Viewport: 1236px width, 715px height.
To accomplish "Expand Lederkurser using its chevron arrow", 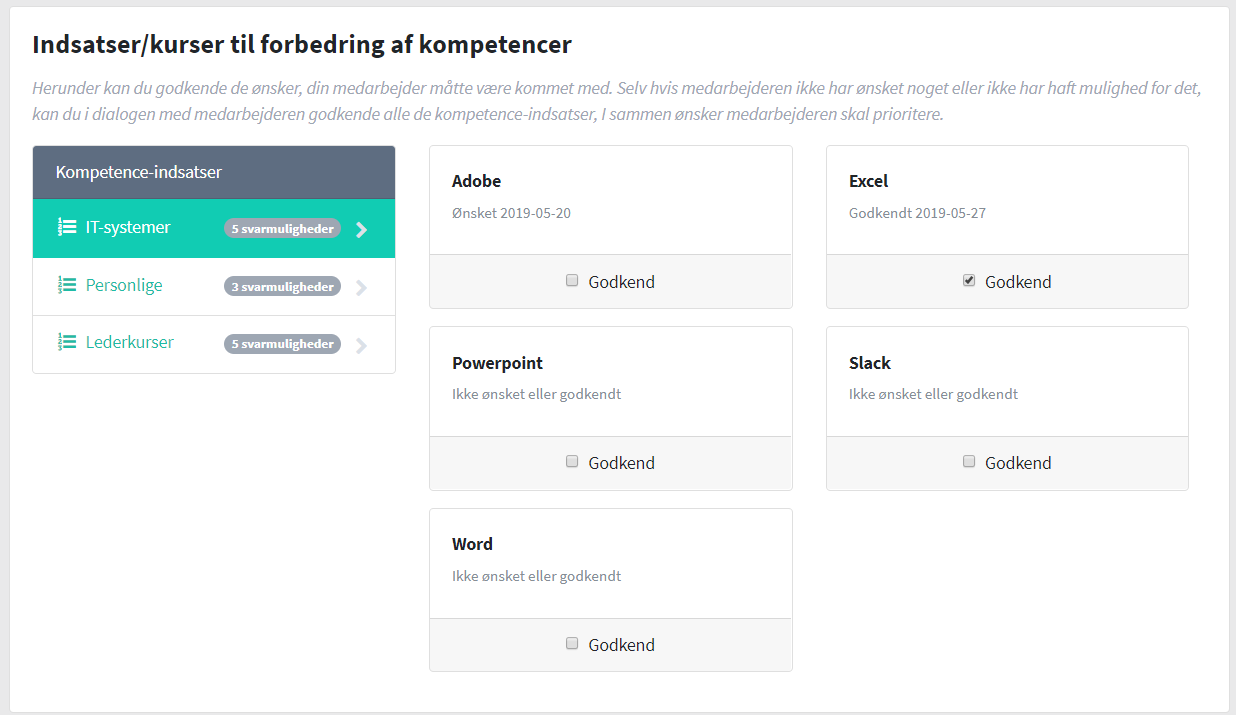I will pyautogui.click(x=362, y=345).
